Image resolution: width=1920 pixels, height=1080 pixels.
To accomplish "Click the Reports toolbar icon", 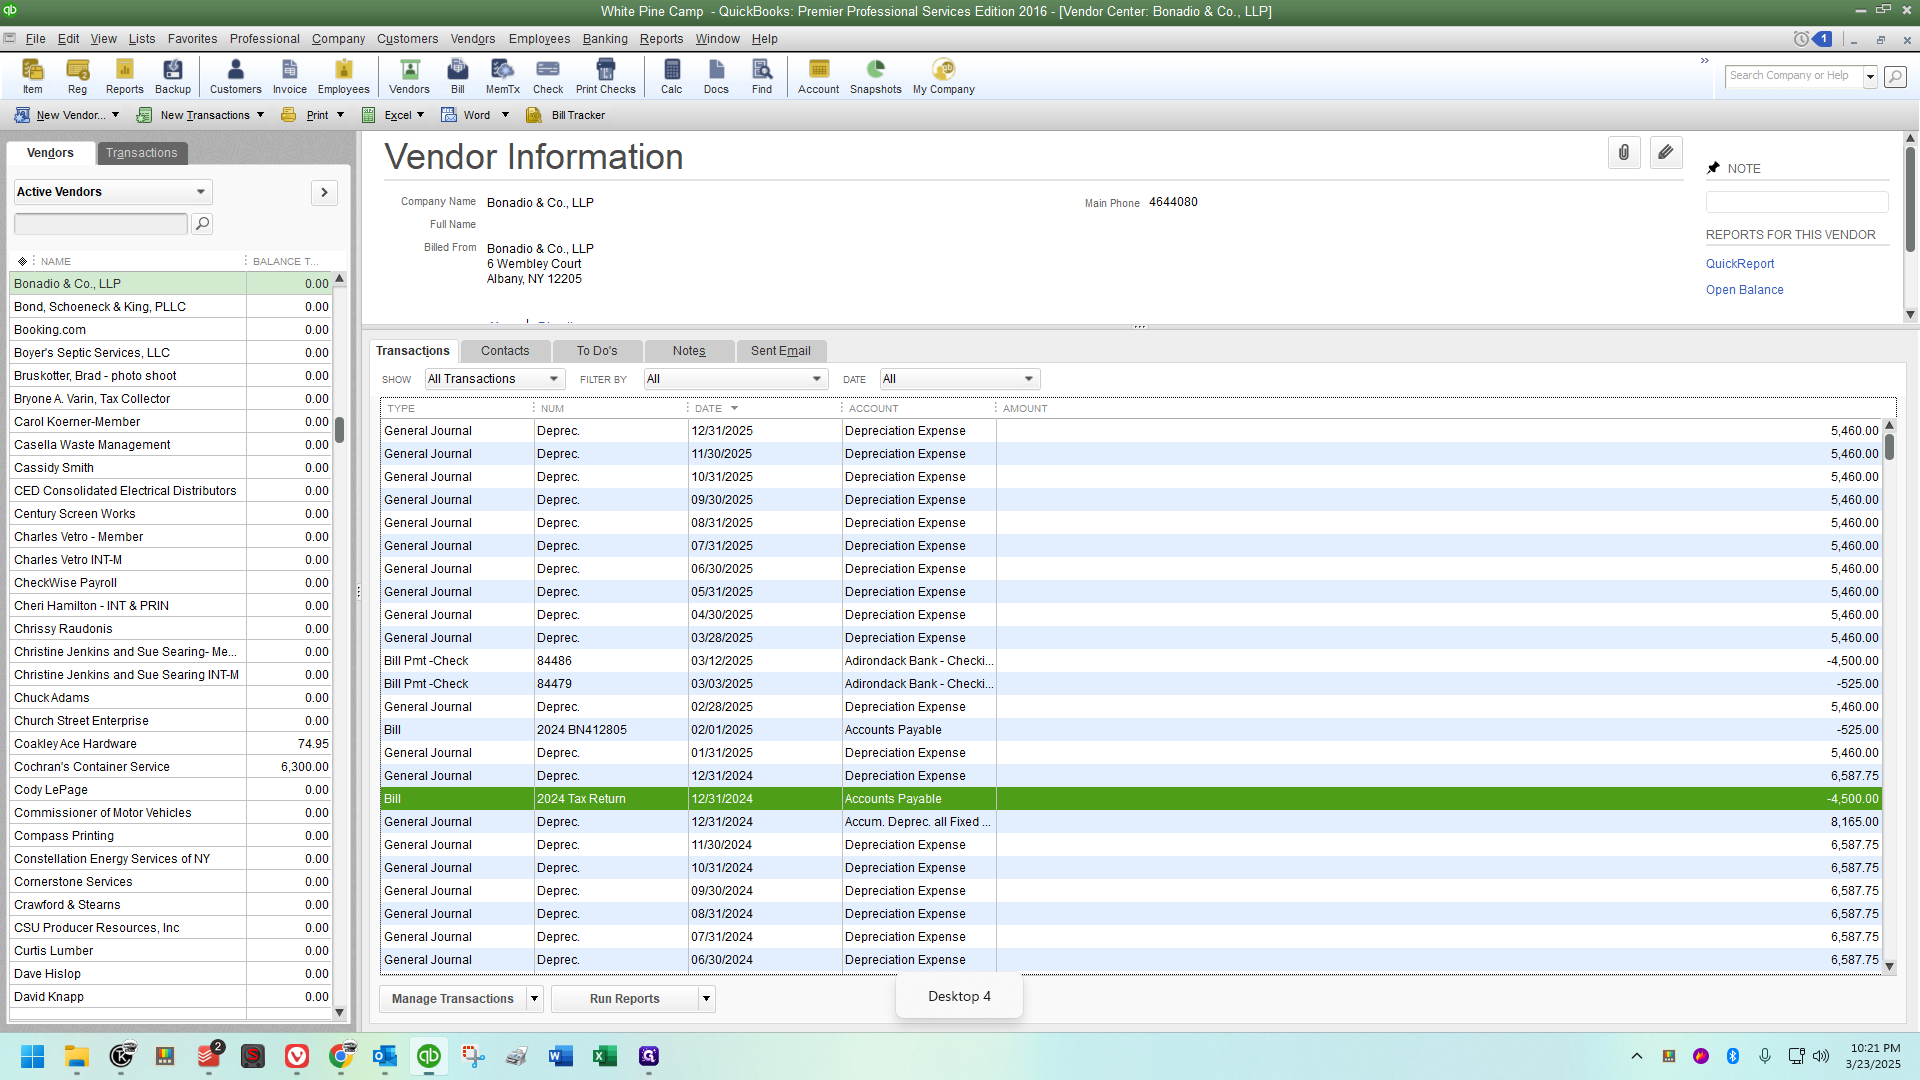I will tap(125, 76).
